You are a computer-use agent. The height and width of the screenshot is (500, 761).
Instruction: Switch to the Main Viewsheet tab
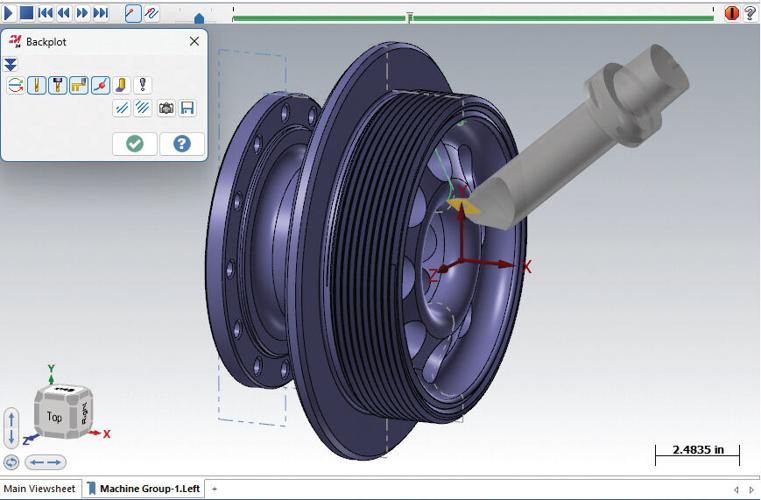click(38, 489)
